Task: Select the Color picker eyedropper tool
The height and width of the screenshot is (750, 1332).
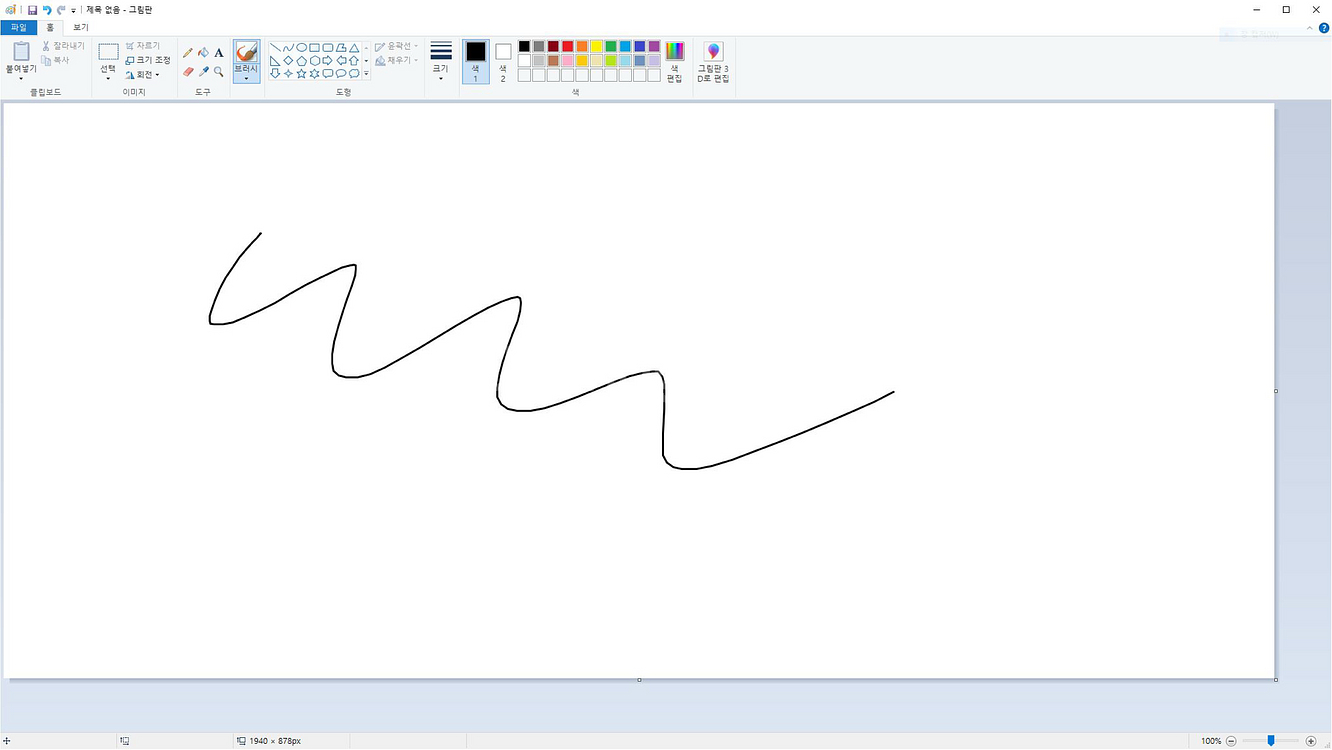Action: 203,72
